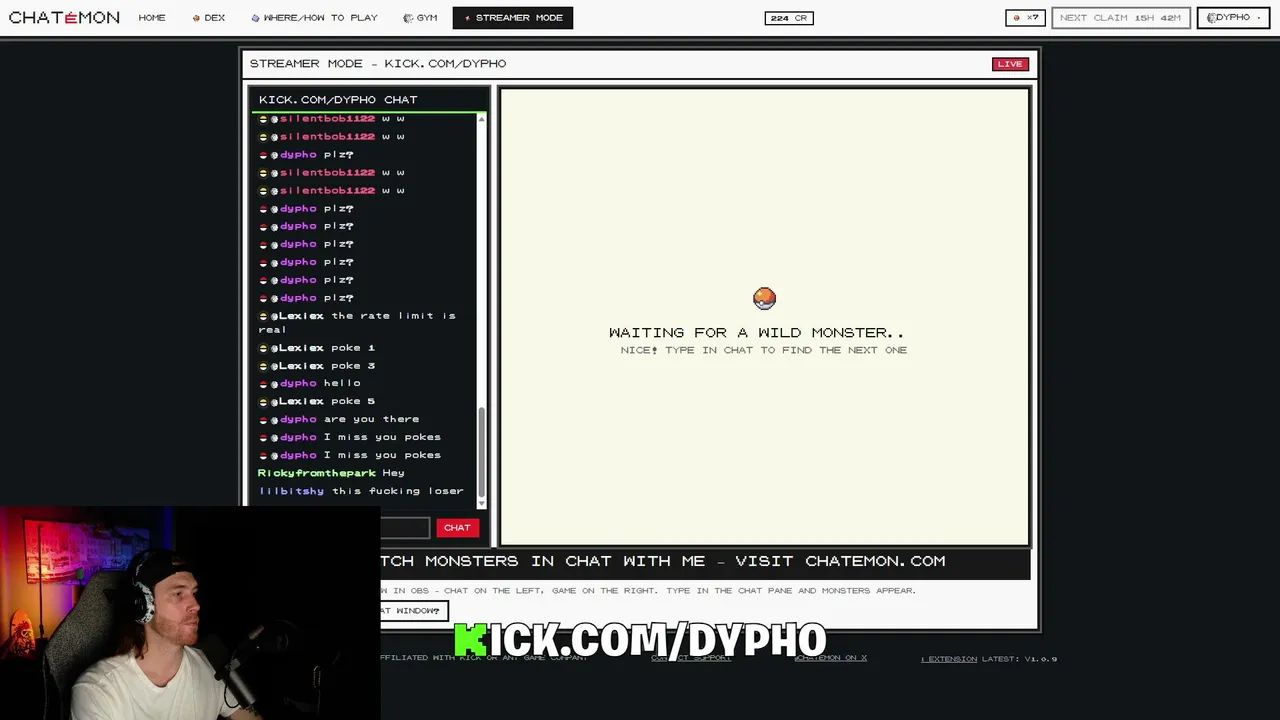Open Where/How to Play

(314, 18)
